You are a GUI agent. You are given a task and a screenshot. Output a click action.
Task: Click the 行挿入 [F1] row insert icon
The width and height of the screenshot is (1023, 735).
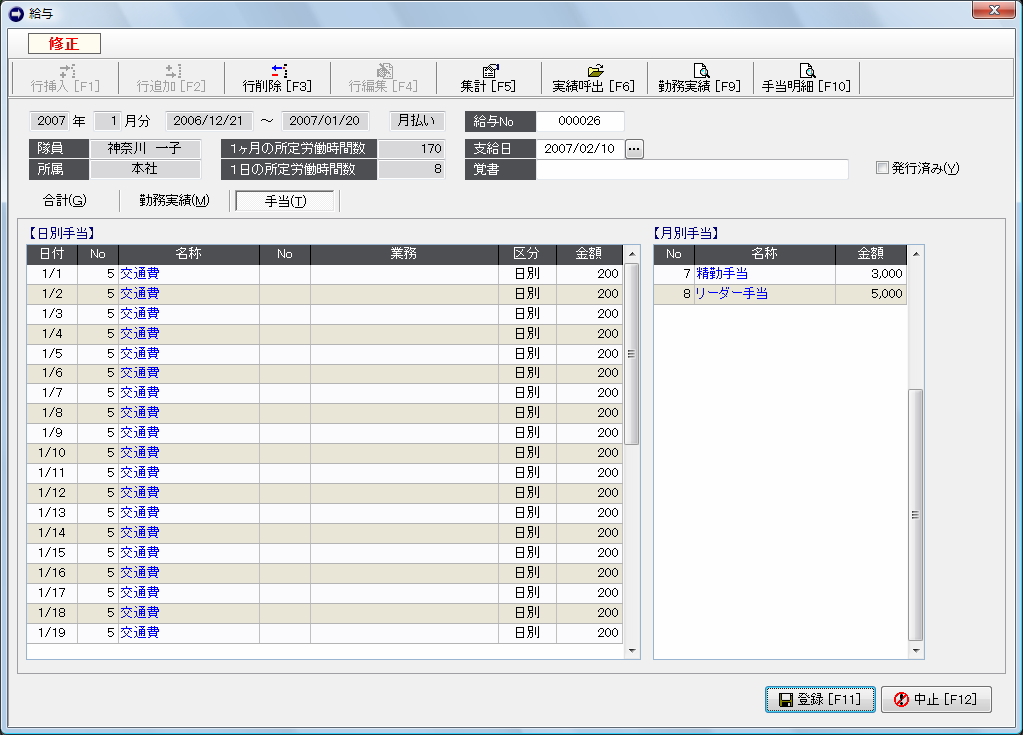68,70
